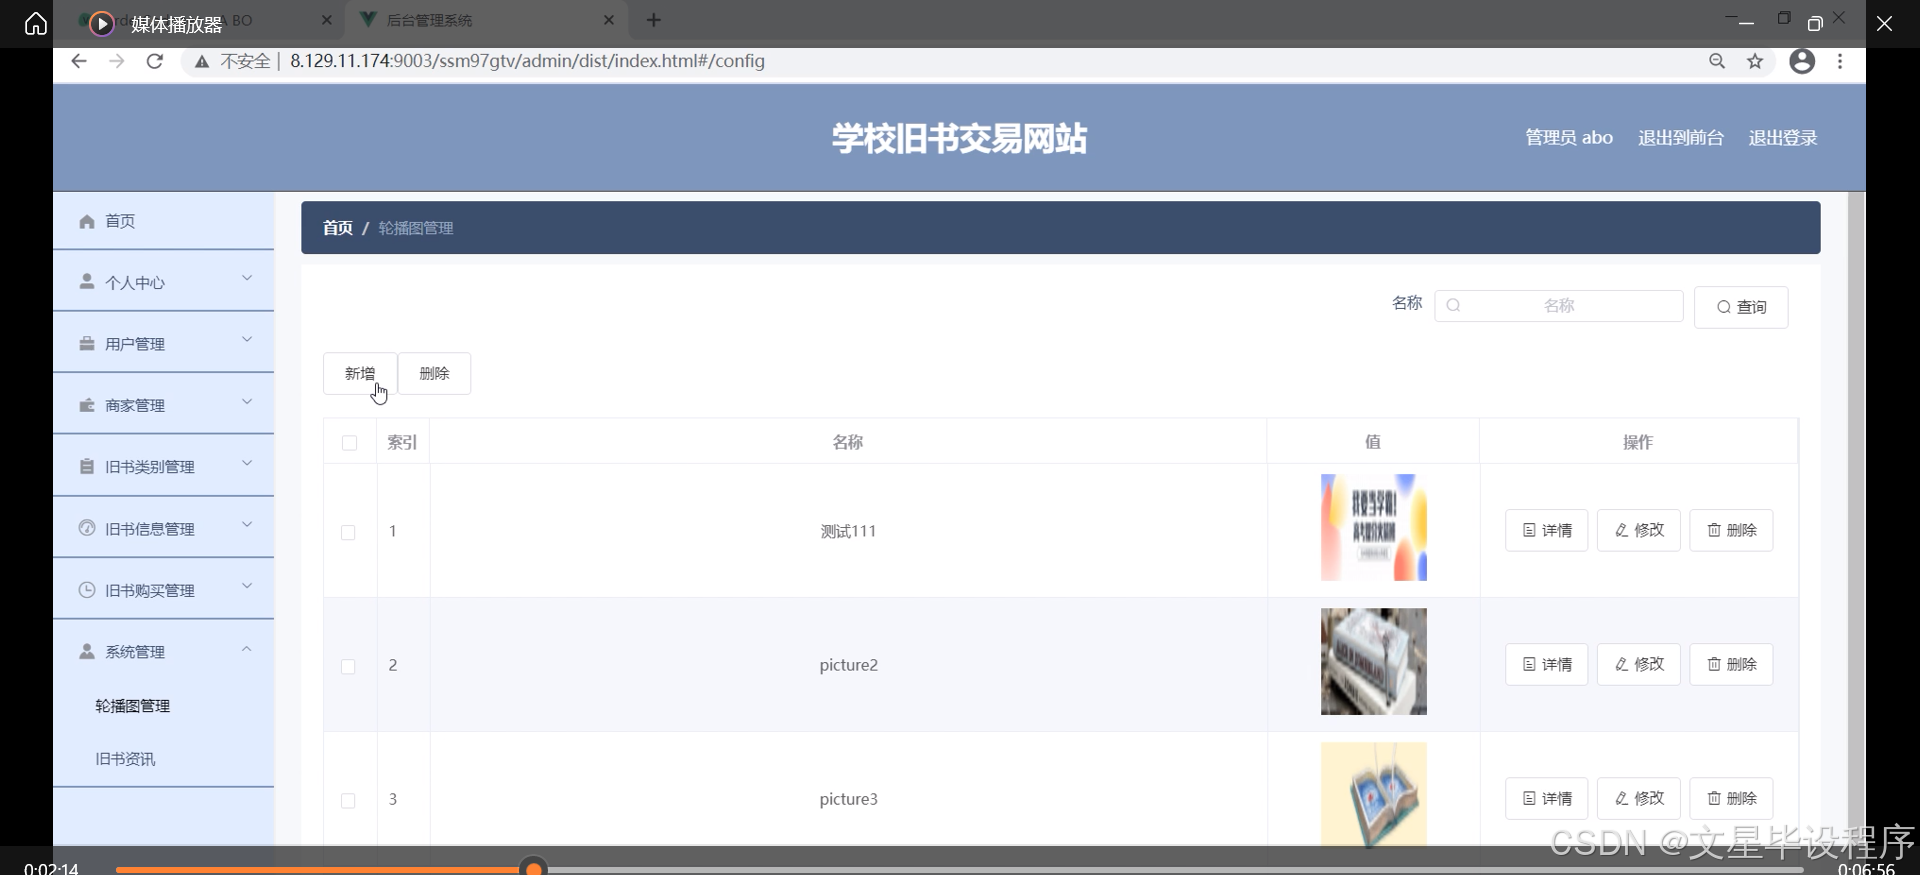1920x875 pixels.
Task: Click the clipboard icon beside 旧书类别管理
Action: pyautogui.click(x=87, y=466)
